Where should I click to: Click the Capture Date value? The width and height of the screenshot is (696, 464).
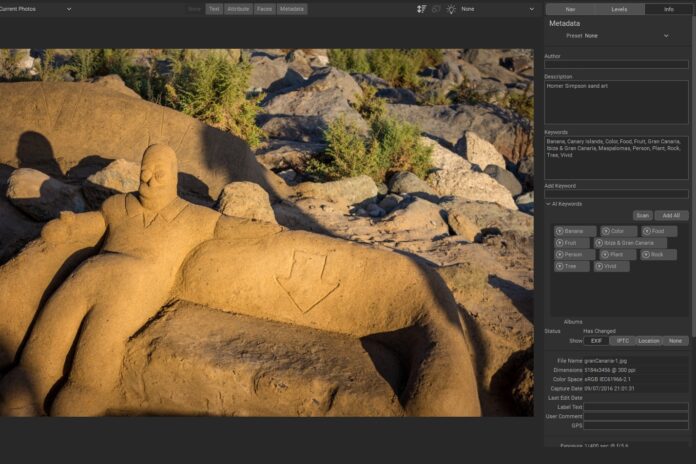[x=609, y=389]
